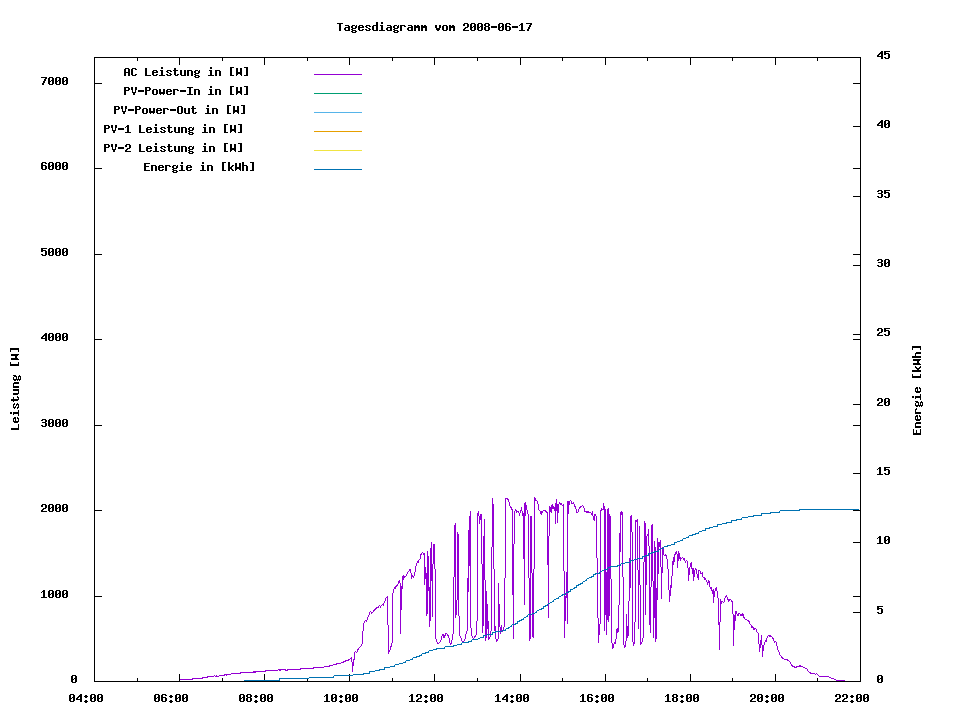The image size is (960, 720).
Task: Select the AC Leistung legend label
Action: point(186,72)
